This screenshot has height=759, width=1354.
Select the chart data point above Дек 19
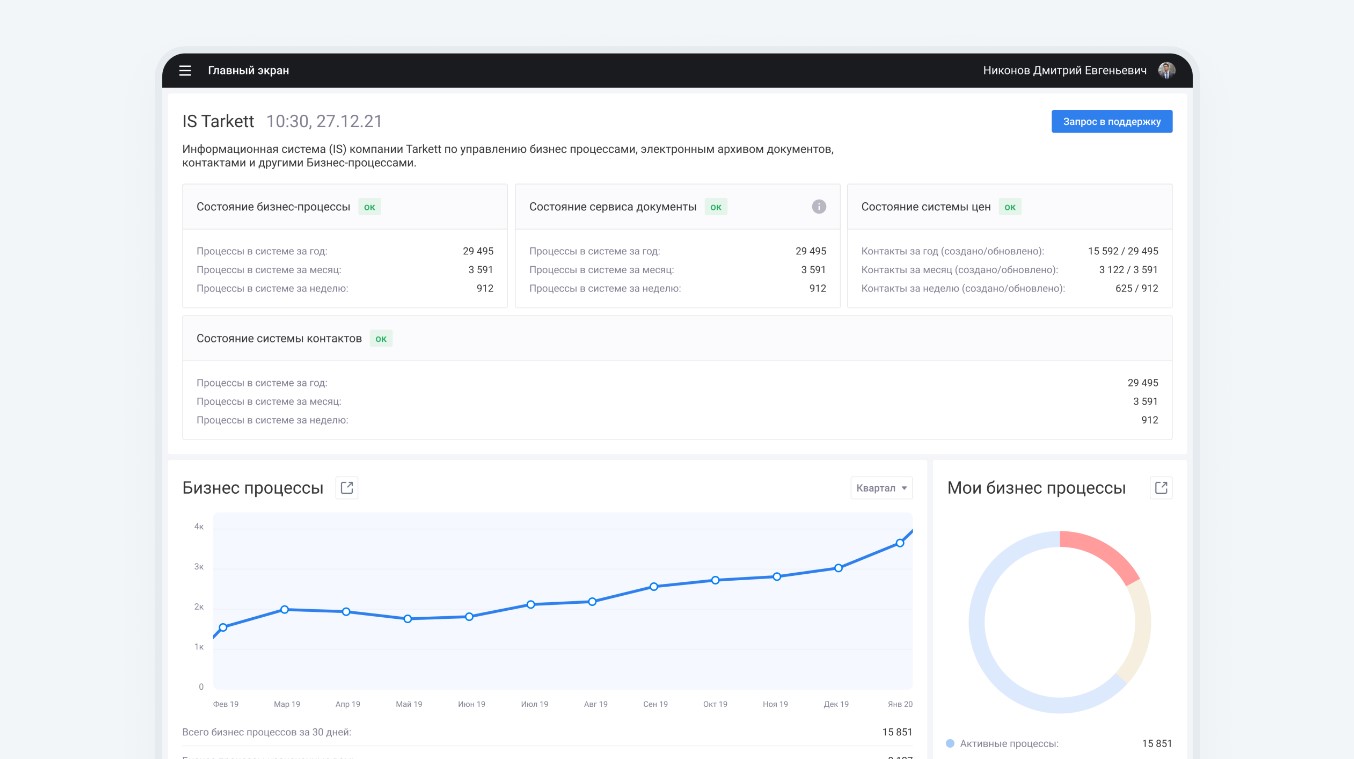[838, 568]
